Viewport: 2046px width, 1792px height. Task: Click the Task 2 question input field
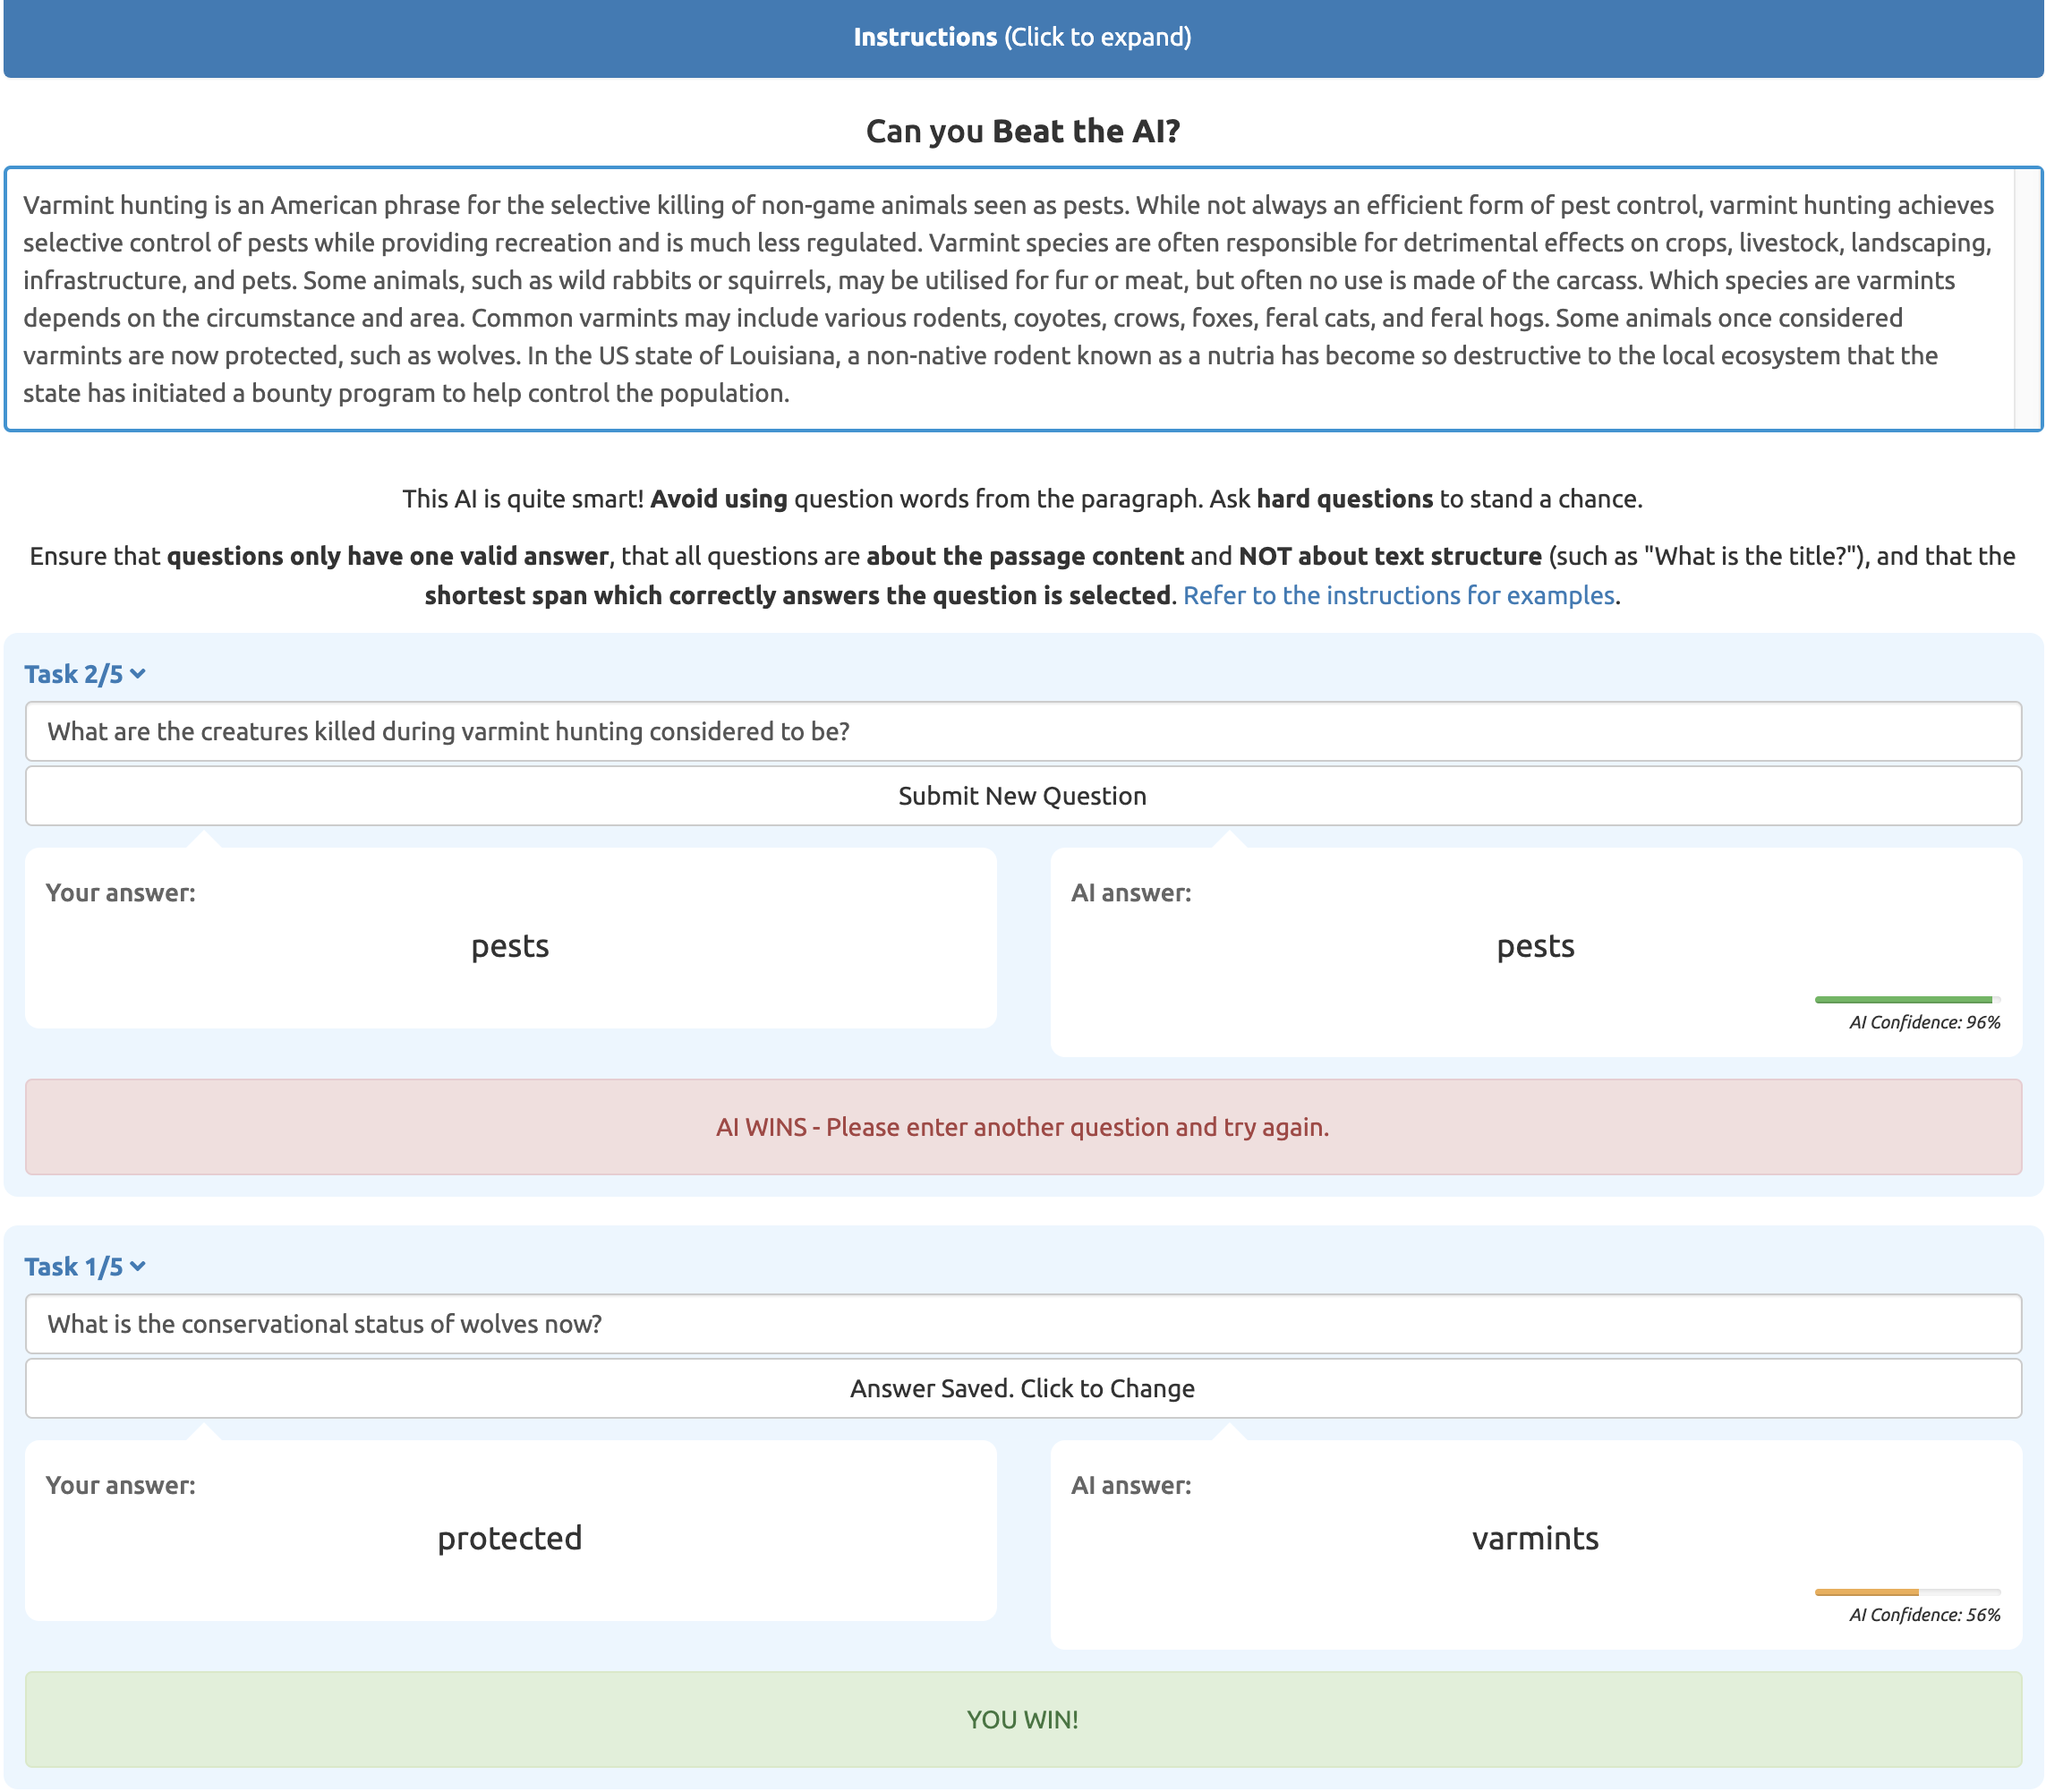point(1022,731)
